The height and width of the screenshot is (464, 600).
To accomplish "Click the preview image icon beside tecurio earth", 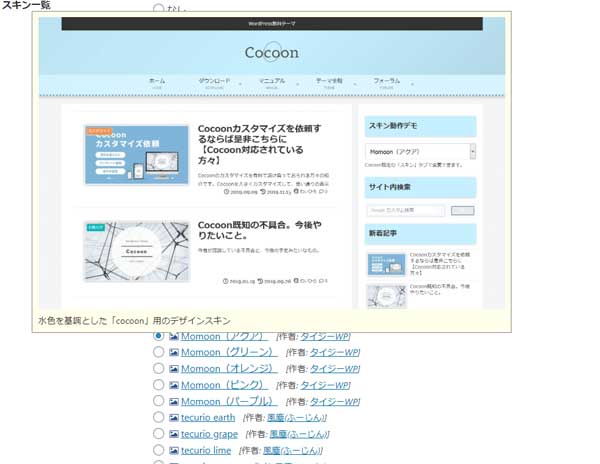I will click(x=174, y=417).
